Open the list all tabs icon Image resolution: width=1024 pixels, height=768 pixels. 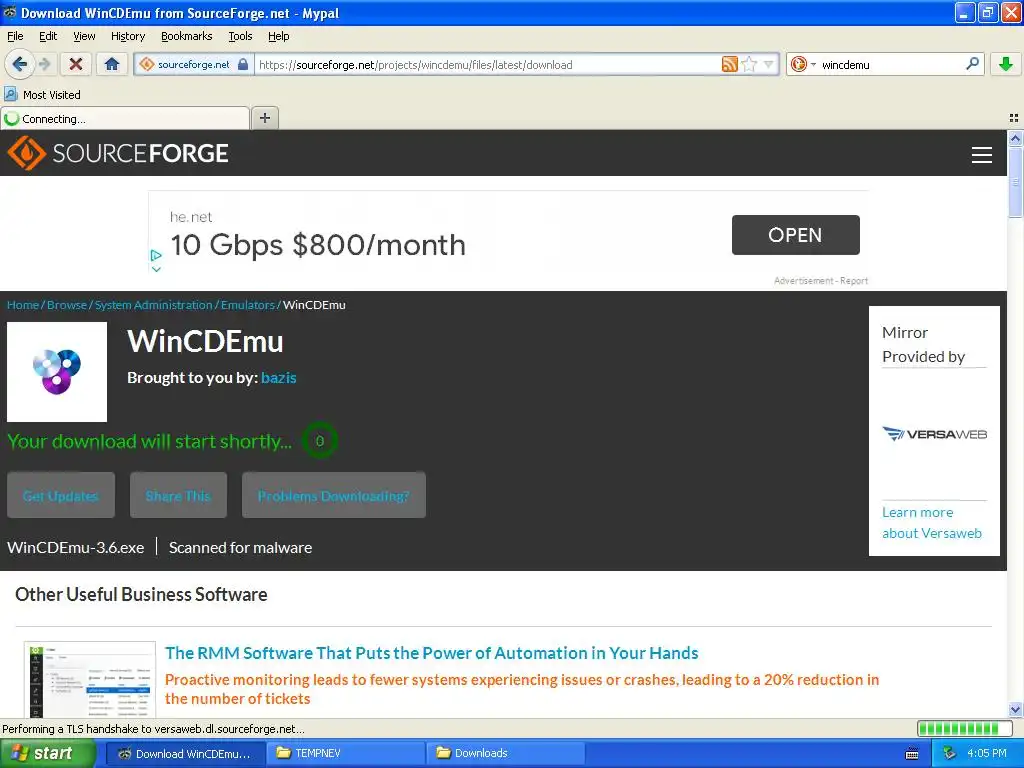(x=1014, y=118)
